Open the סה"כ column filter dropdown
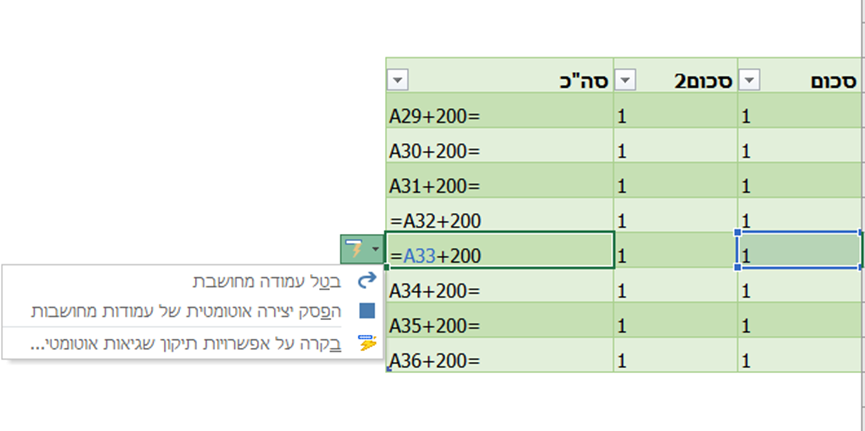 click(x=397, y=80)
